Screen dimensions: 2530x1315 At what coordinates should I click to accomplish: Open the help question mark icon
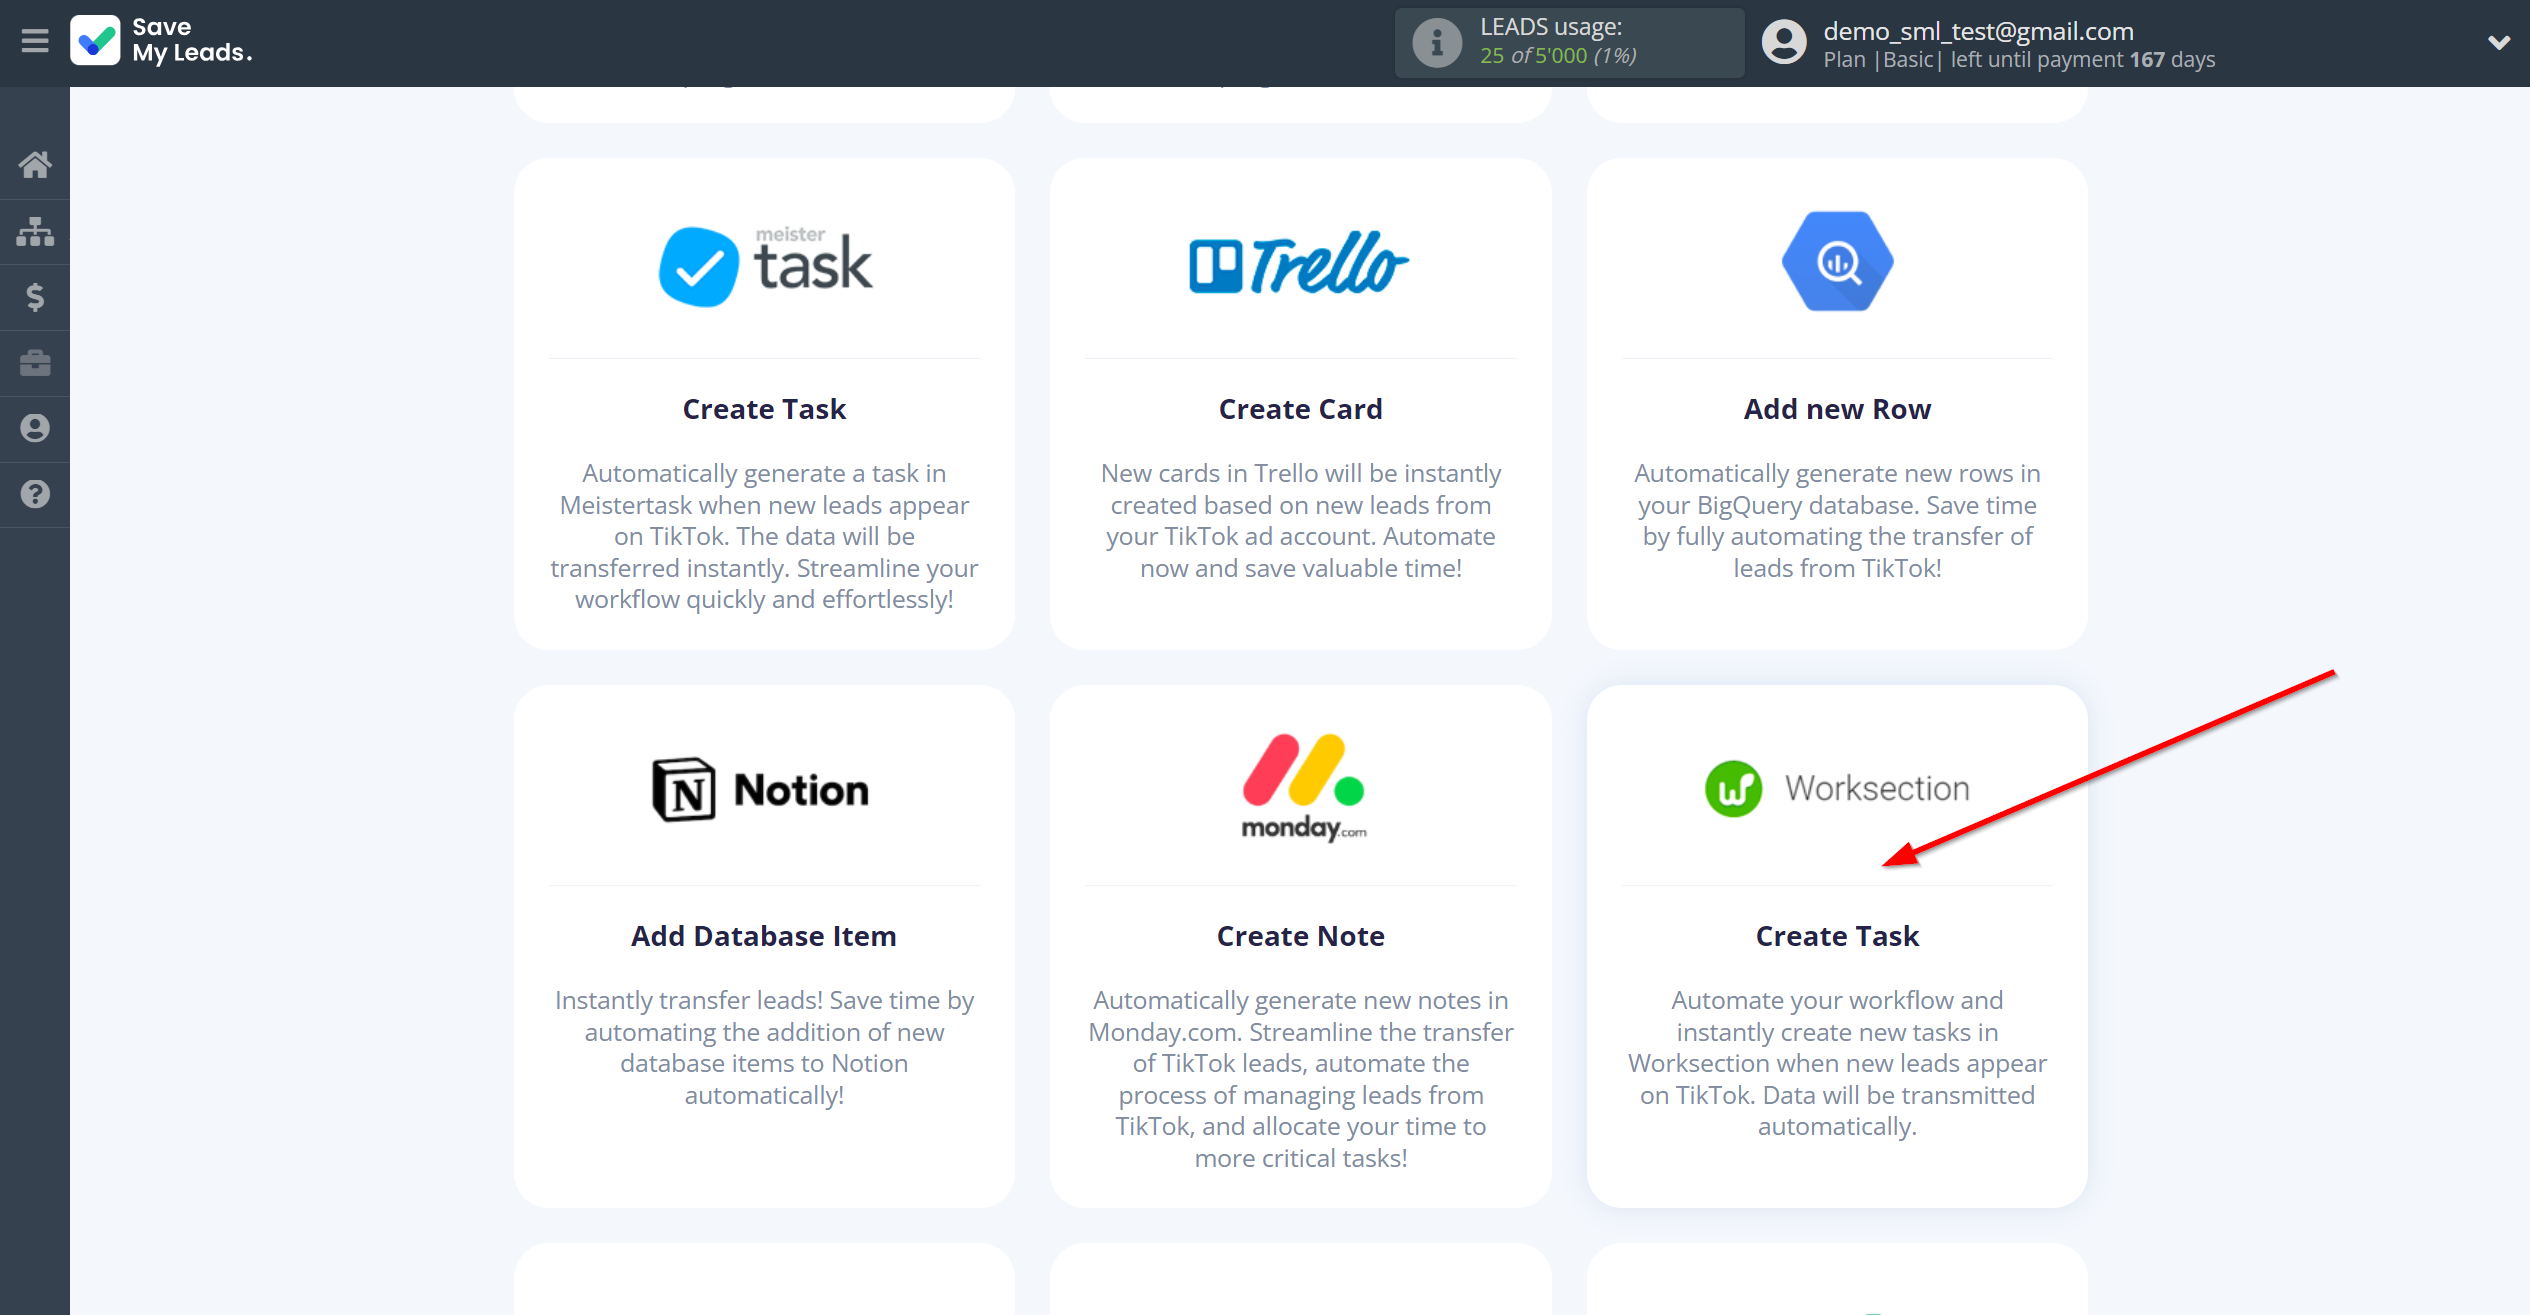[x=35, y=495]
